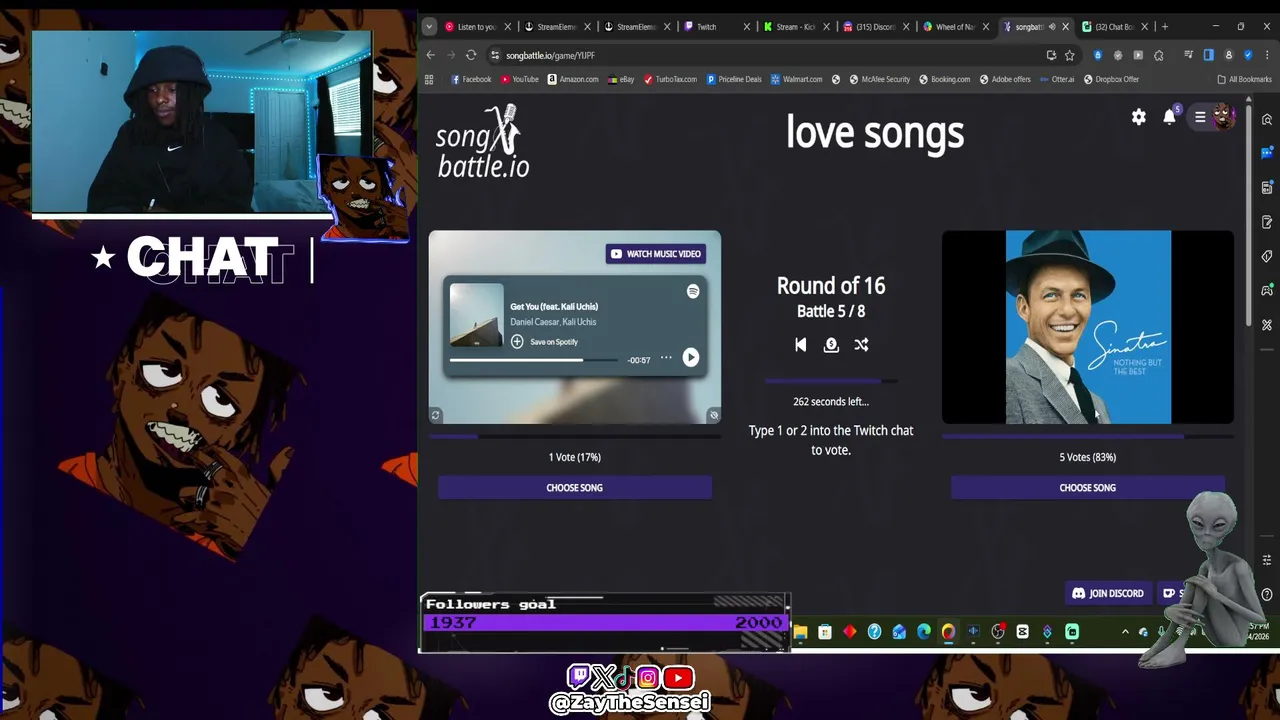
Task: Click the songbattle.io logo
Action: point(483,142)
